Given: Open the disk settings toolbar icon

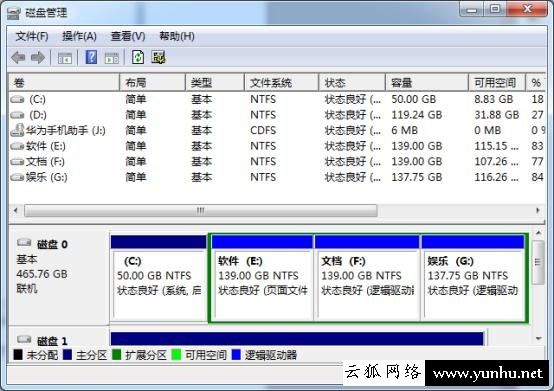Looking at the screenshot, I should [x=159, y=57].
